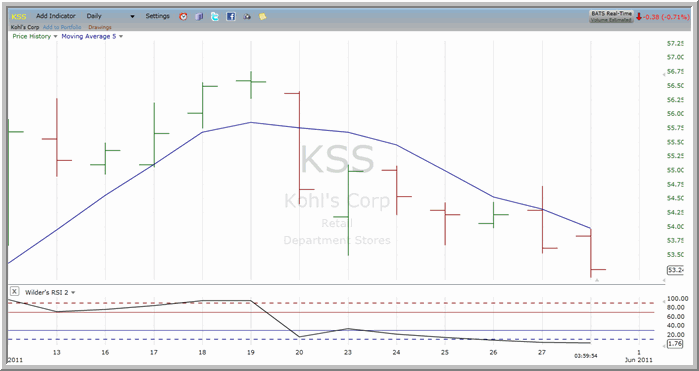
Task: Click the purple book icon in toolbar
Action: (199, 16)
